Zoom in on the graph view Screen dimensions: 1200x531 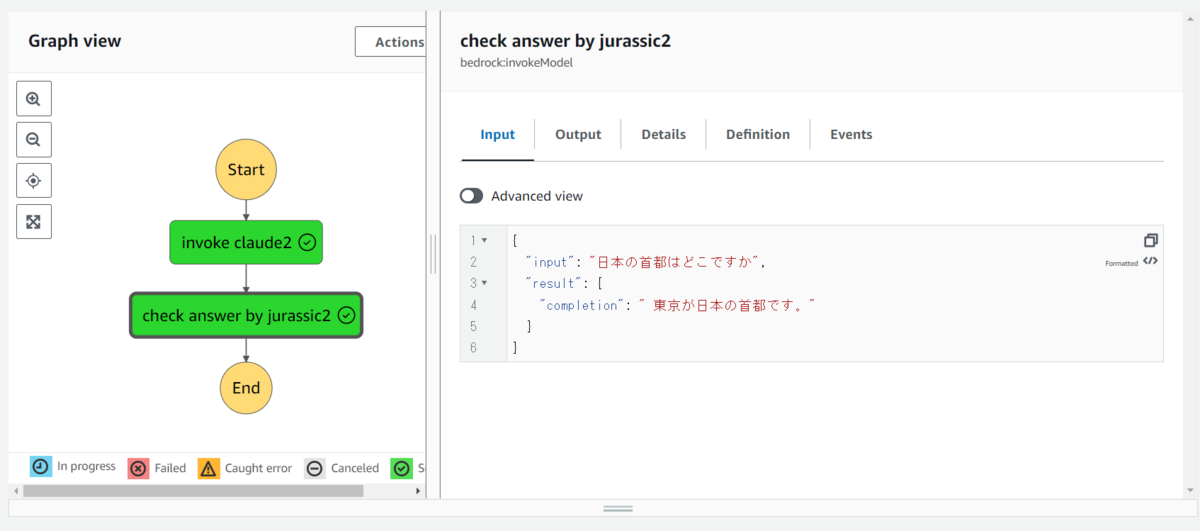[34, 99]
